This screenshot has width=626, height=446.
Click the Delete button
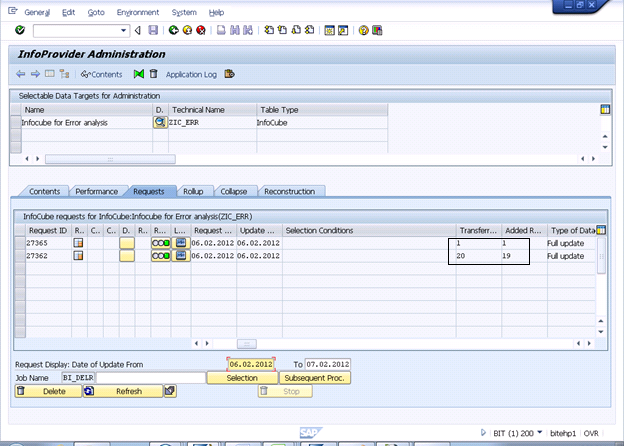click(48, 391)
